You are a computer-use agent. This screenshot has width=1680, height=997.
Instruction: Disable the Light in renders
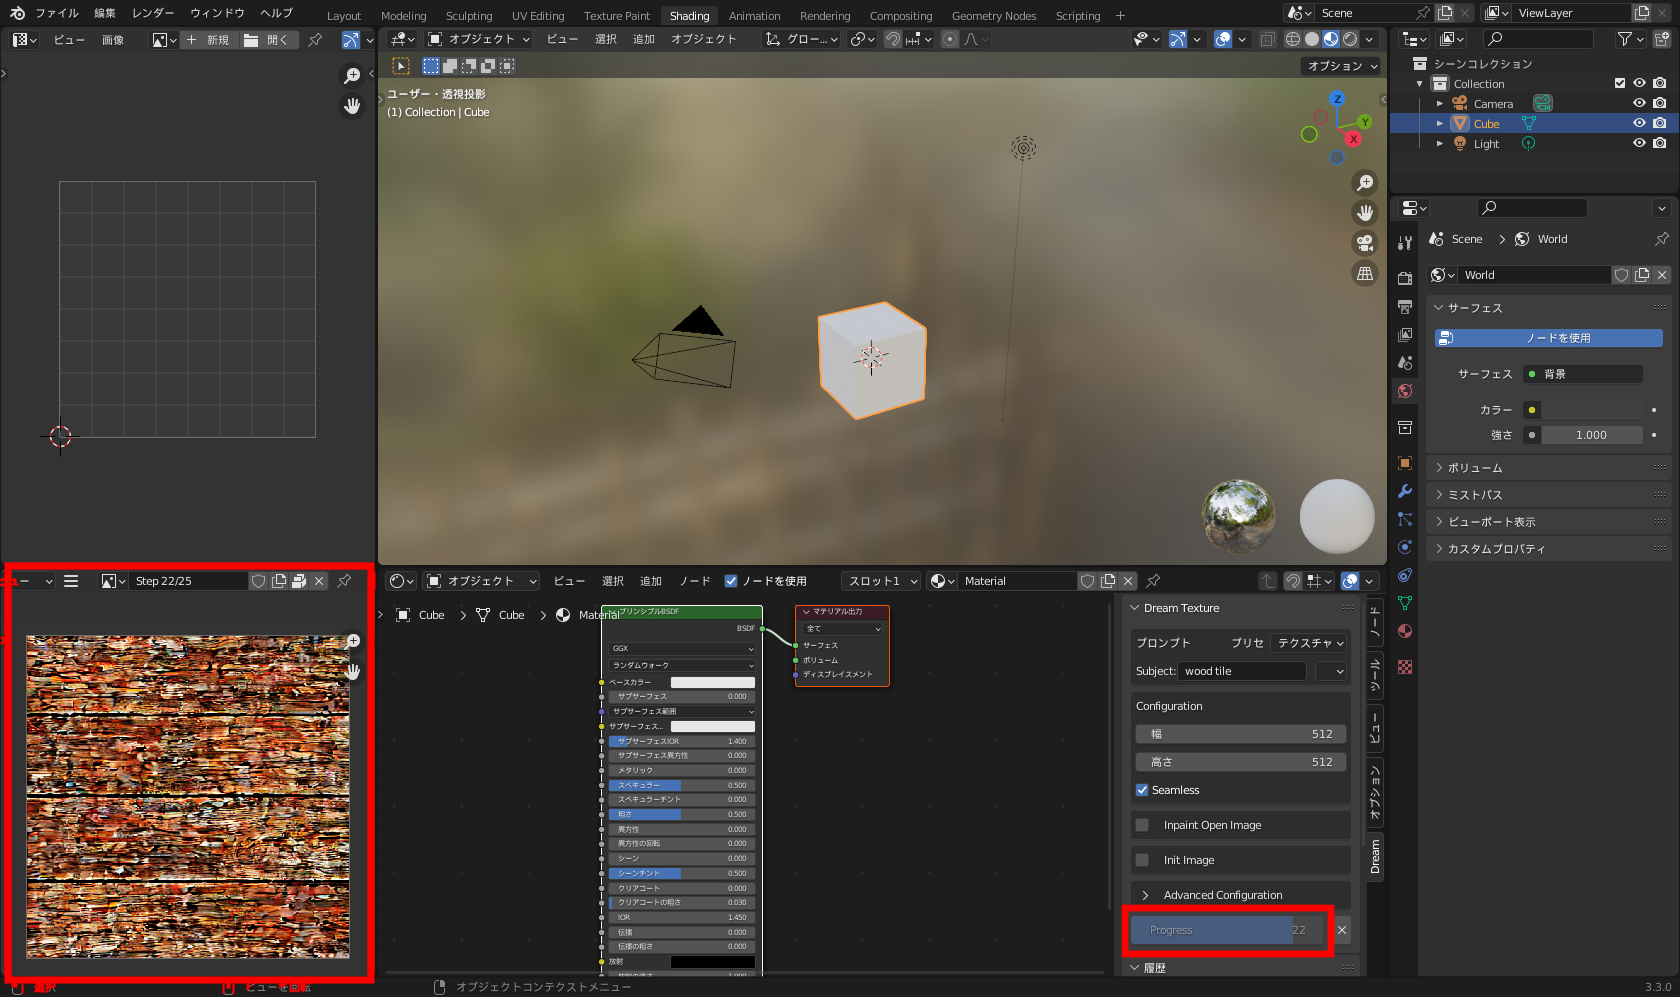click(x=1659, y=143)
